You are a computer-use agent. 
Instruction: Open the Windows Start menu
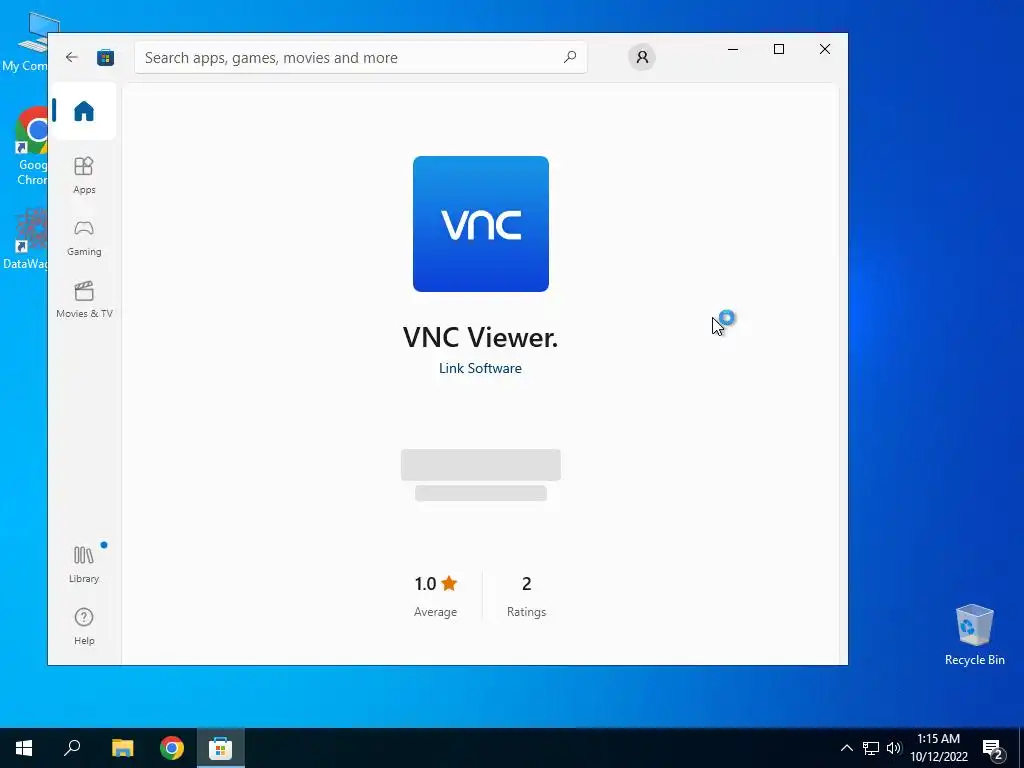tap(24, 748)
